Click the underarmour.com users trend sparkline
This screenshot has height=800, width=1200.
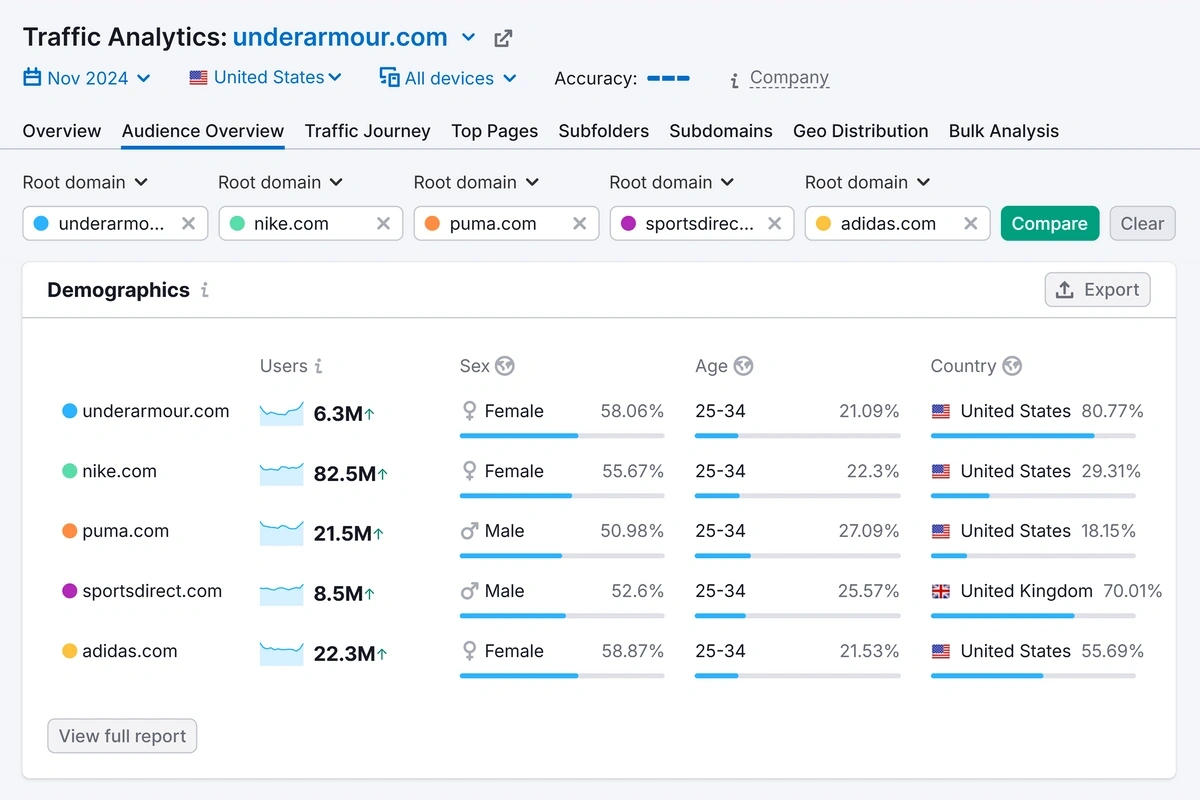pyautogui.click(x=281, y=414)
